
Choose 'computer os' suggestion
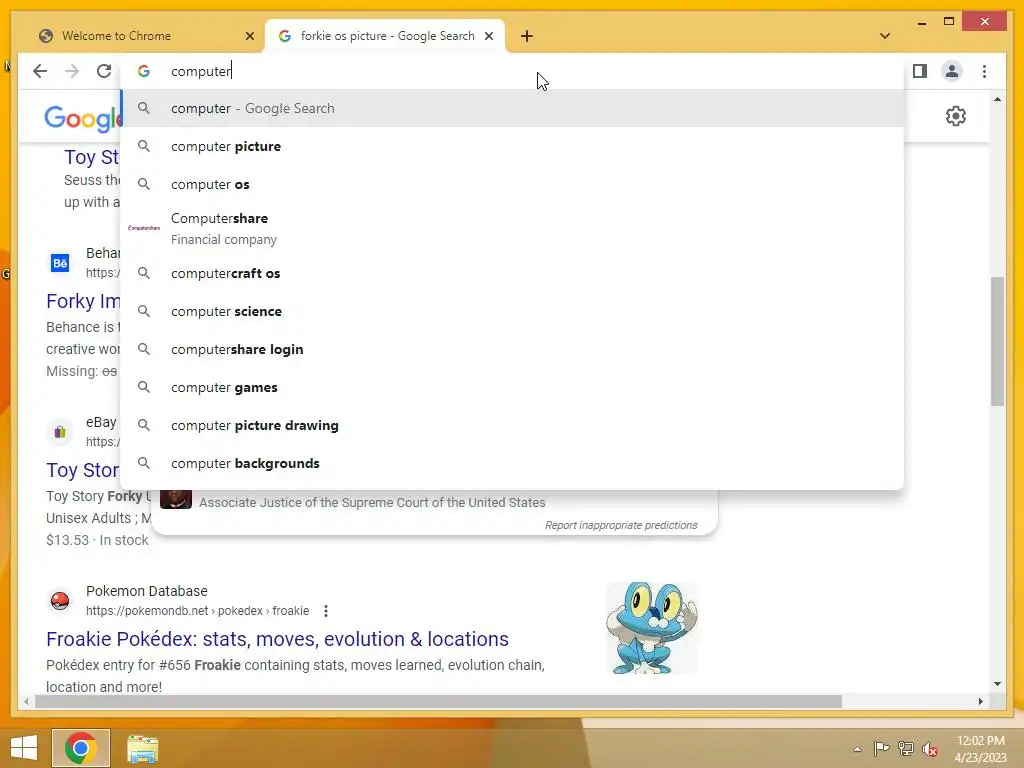[x=513, y=184]
